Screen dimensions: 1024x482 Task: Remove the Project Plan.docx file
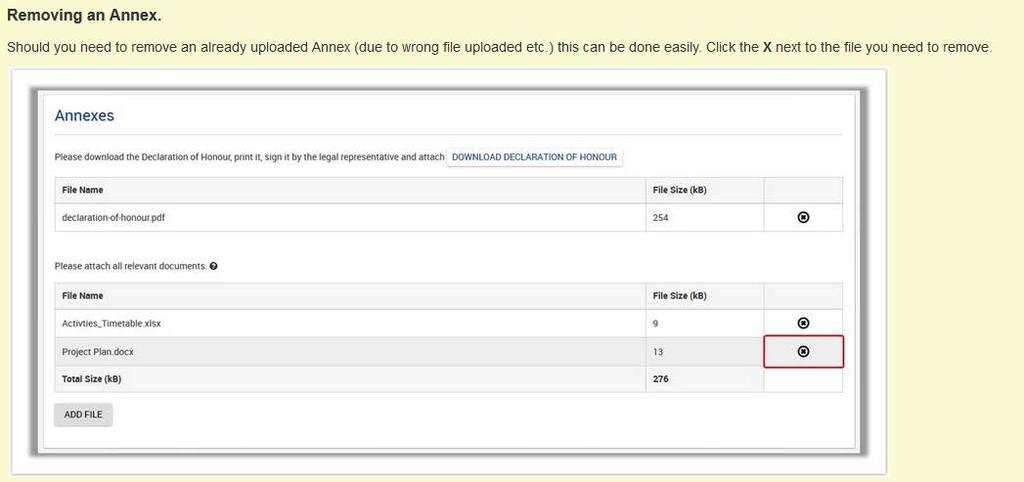(x=803, y=351)
